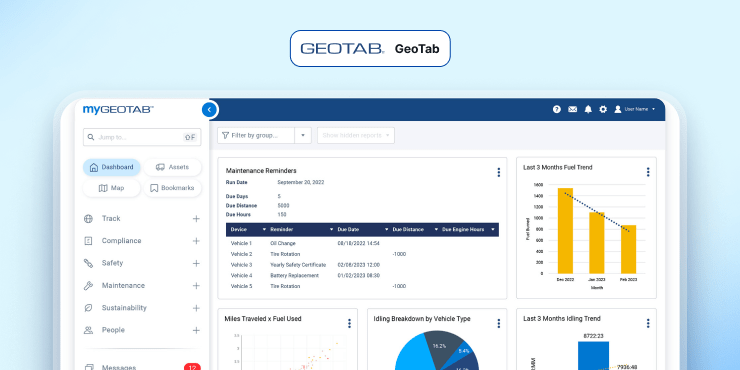
Task: Click the Dec 2022 fuel bar
Action: 565,231
